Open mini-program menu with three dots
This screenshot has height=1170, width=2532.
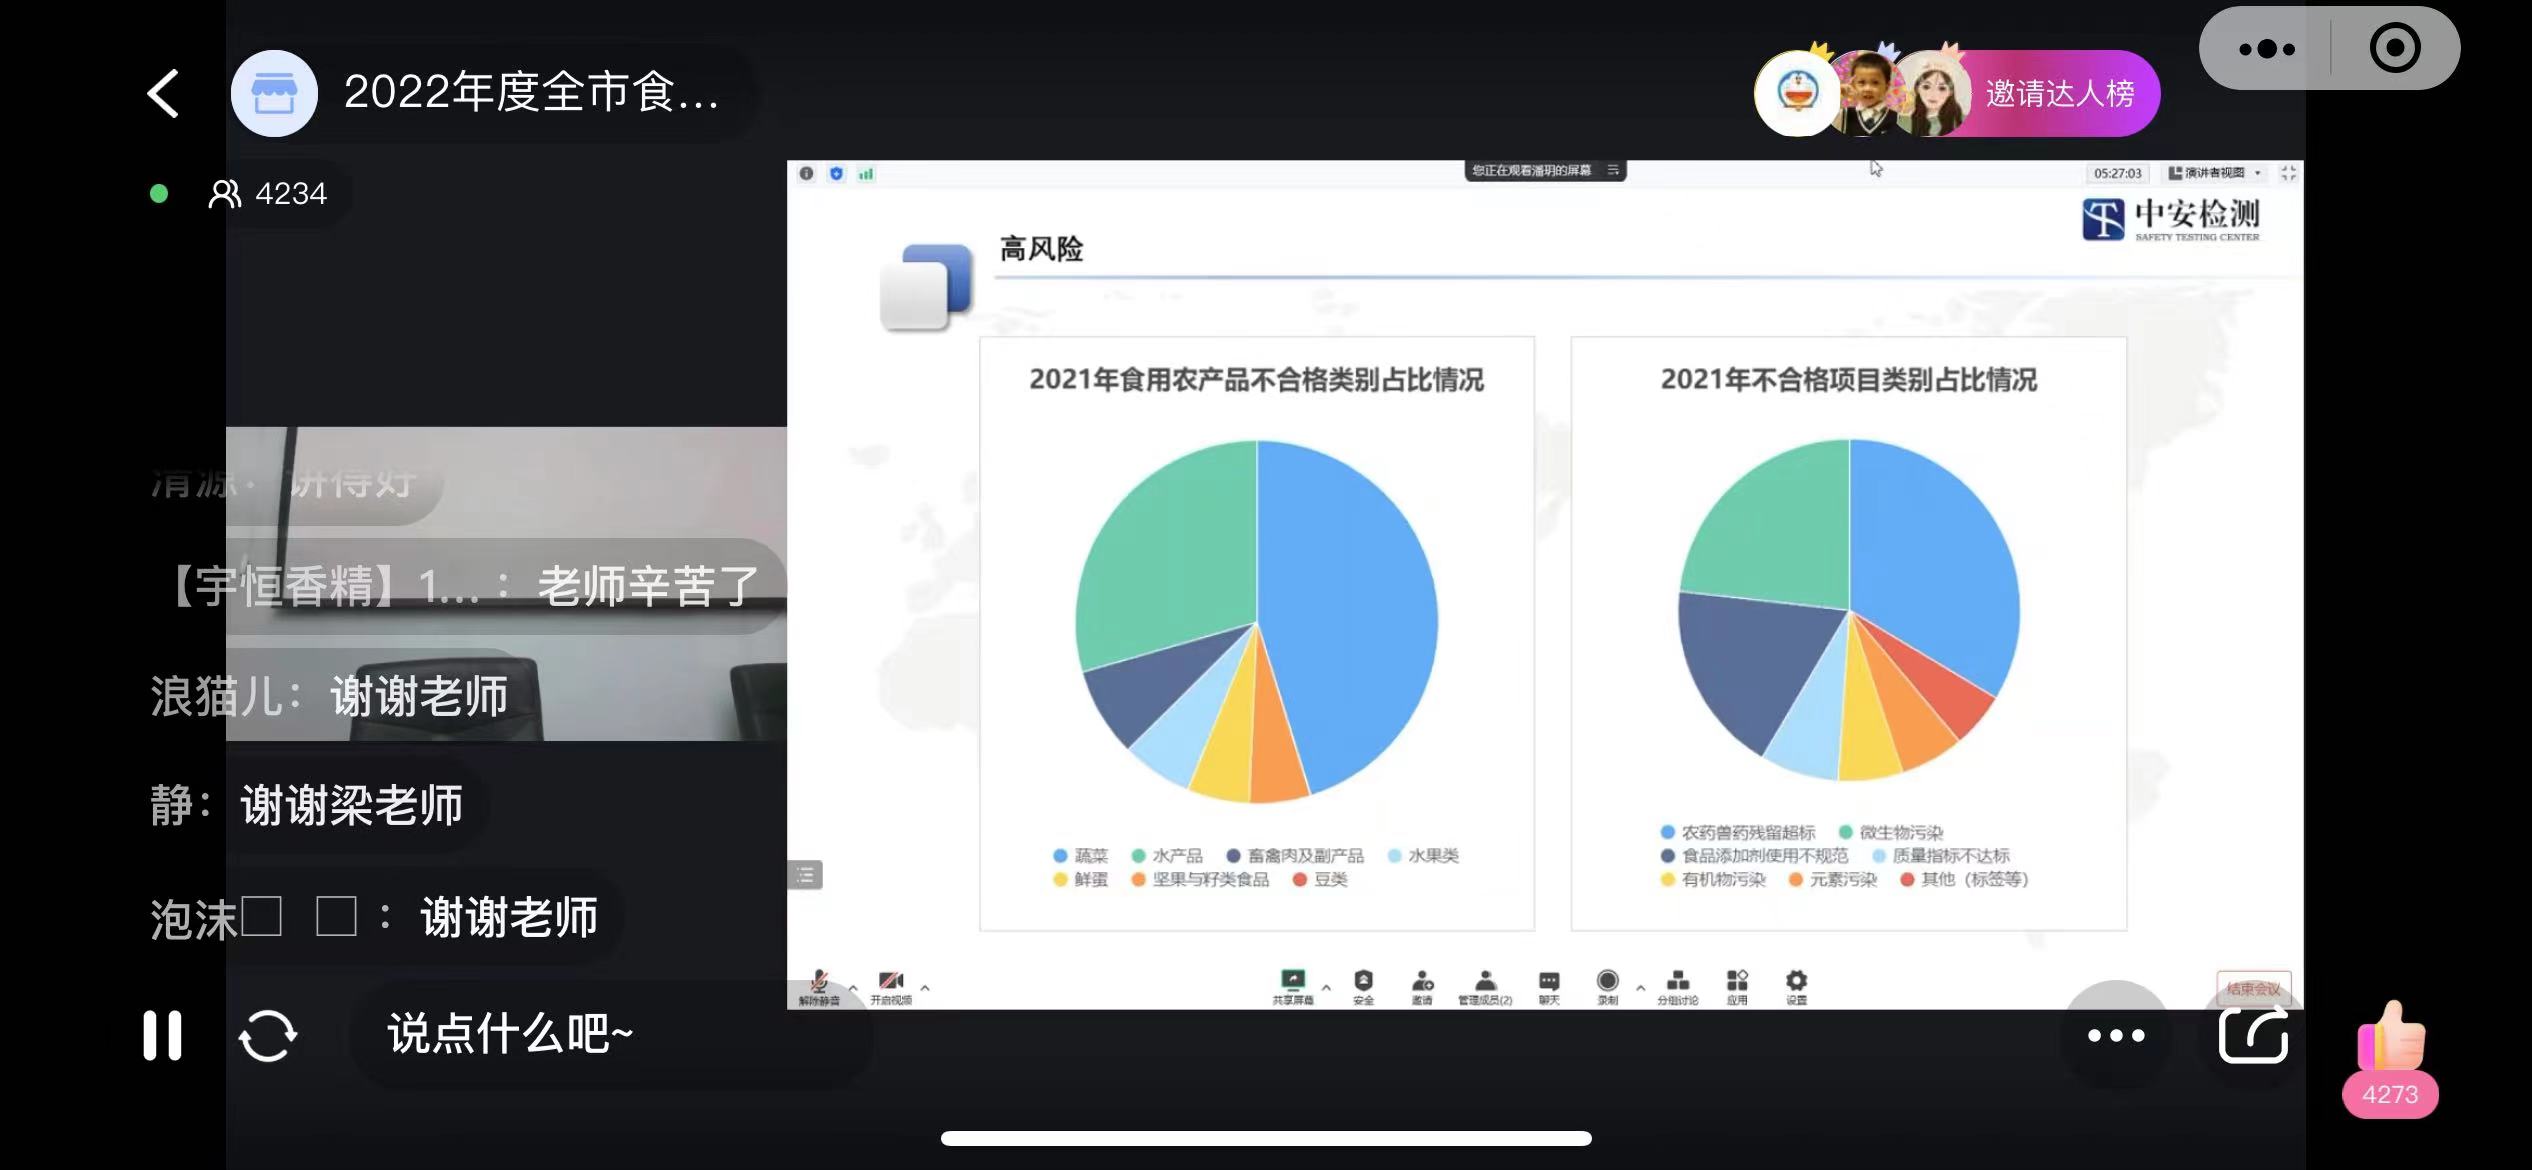[2267, 49]
